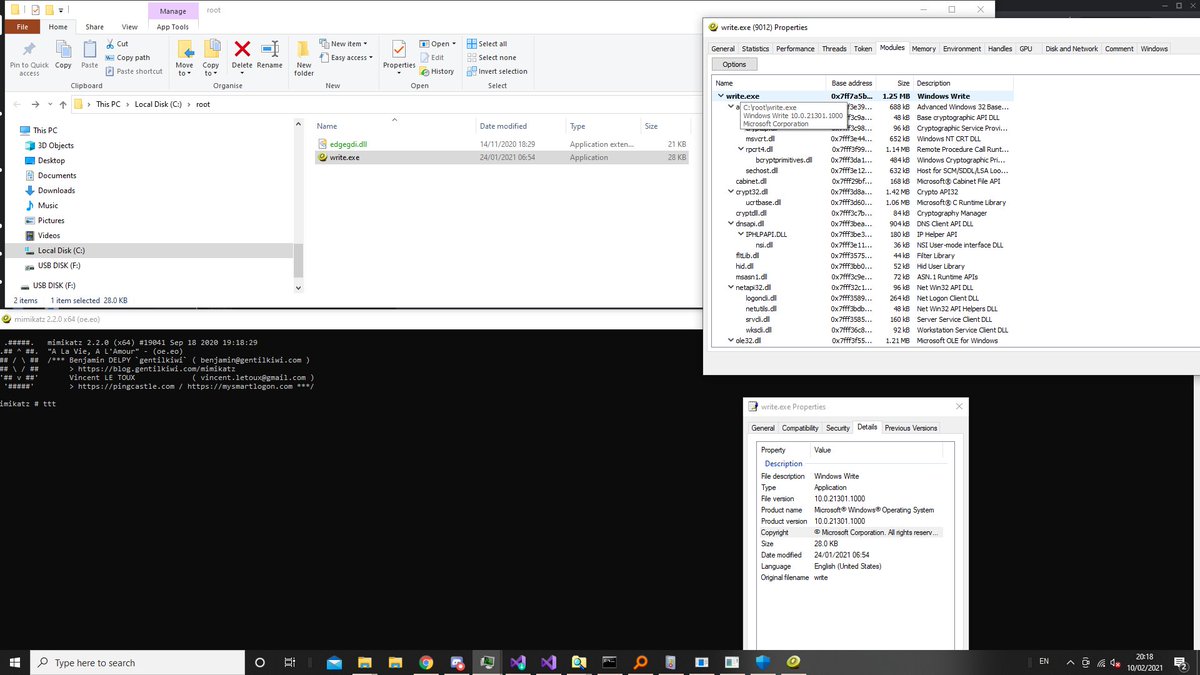Sort modules by Base address column
This screenshot has height=675, width=1200.
[x=853, y=83]
